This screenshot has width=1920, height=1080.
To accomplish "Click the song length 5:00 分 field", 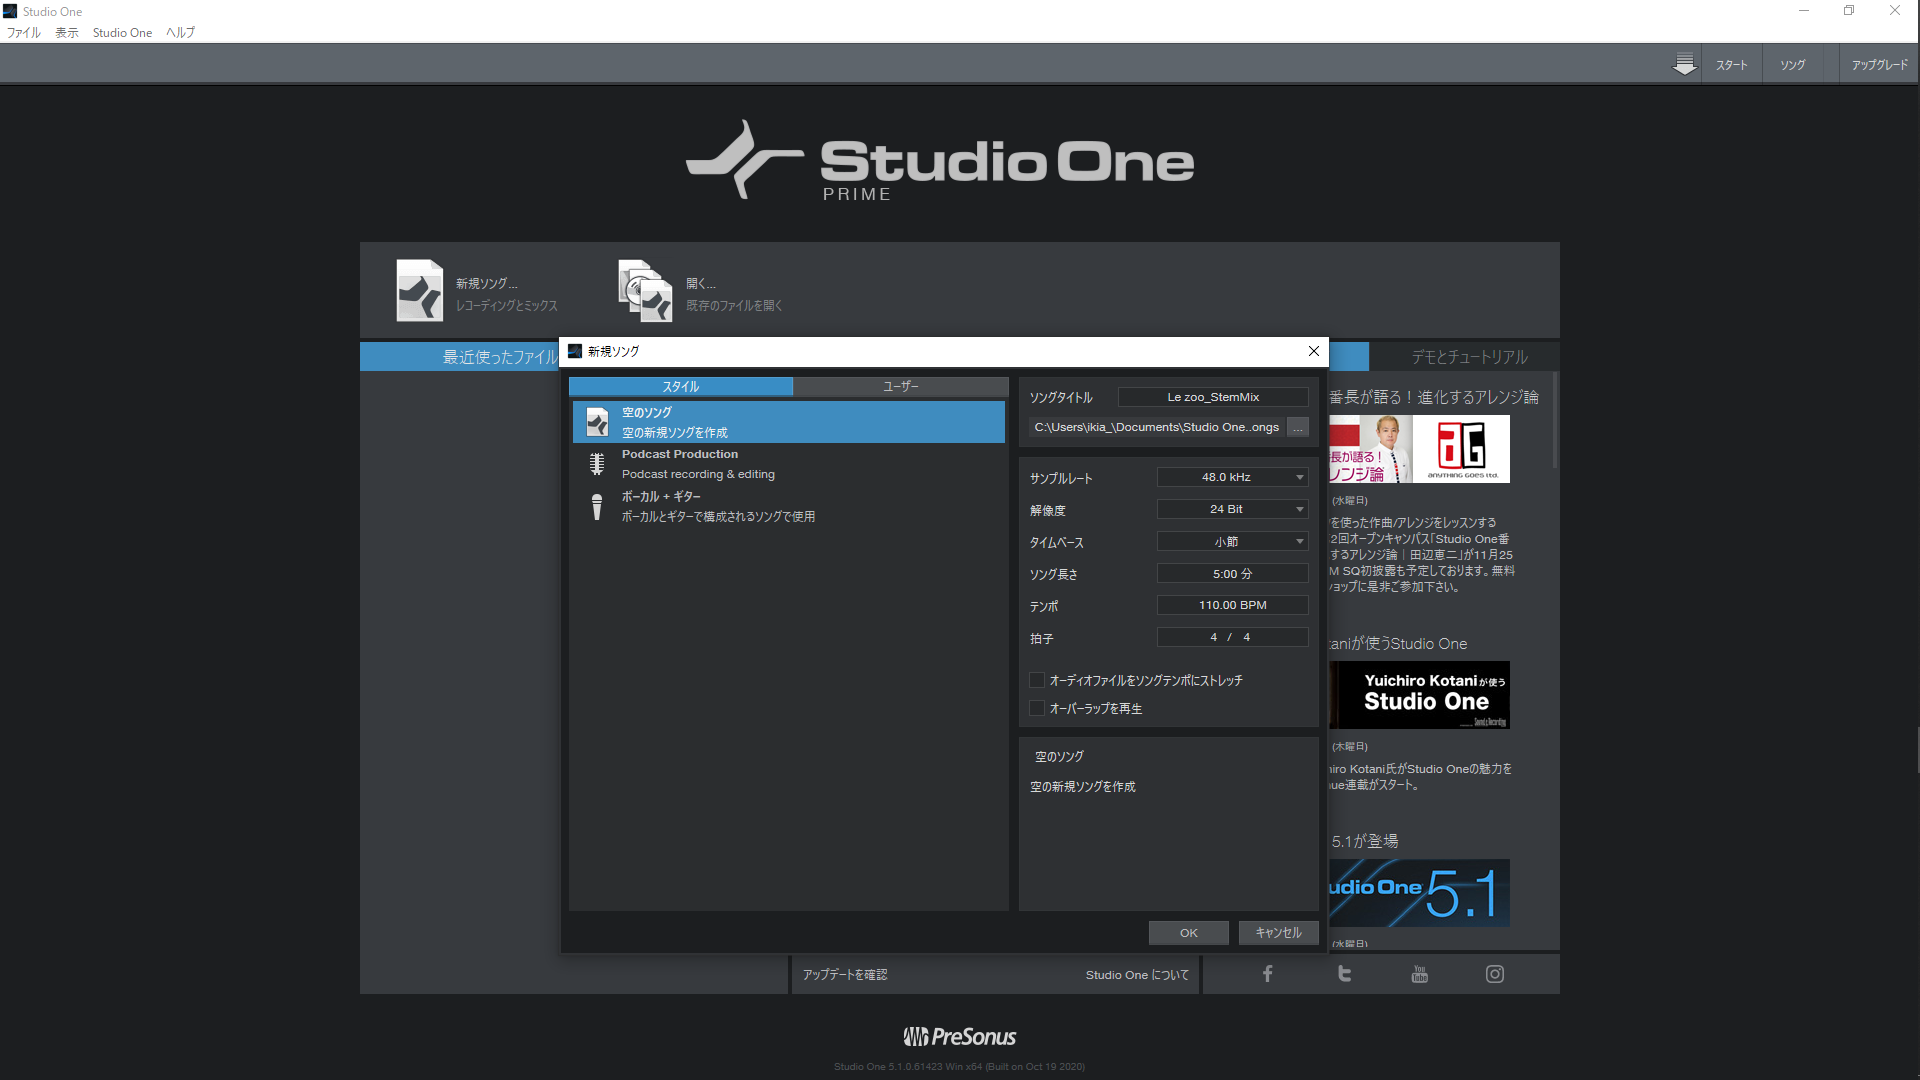I will pyautogui.click(x=1232, y=573).
